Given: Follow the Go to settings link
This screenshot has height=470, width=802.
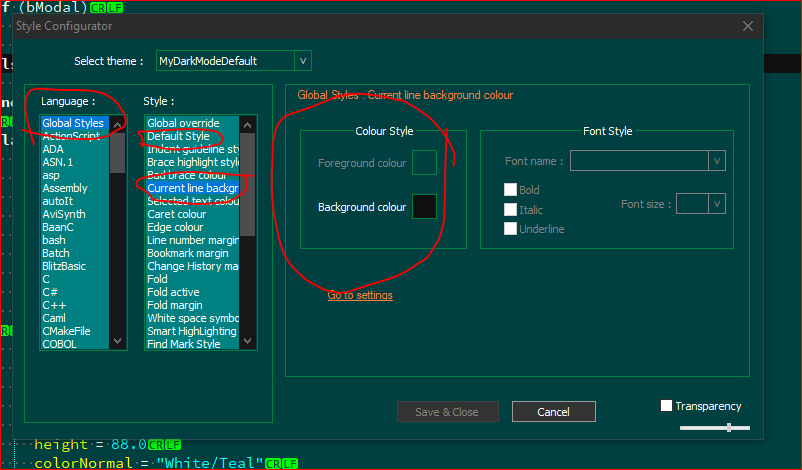Looking at the screenshot, I should (x=360, y=295).
